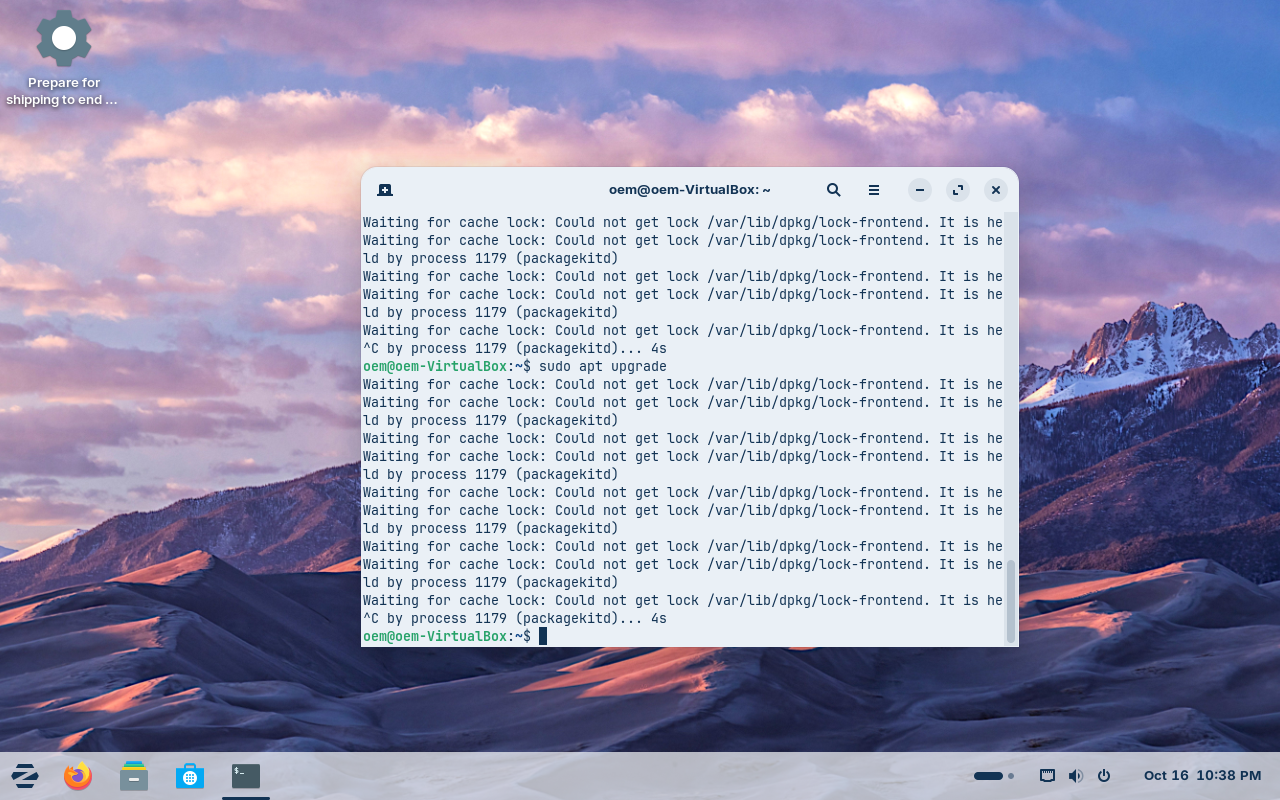Switch workspace using the pill indicator
Screen dimensions: 1280x800
click(x=988, y=776)
